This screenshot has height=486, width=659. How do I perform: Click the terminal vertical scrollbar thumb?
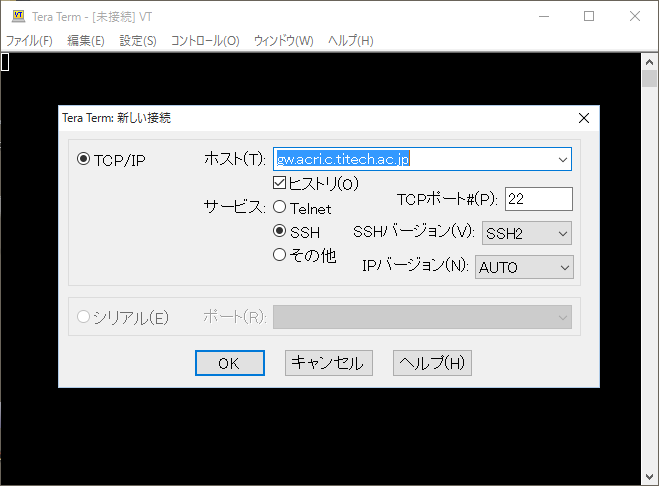tap(649, 79)
